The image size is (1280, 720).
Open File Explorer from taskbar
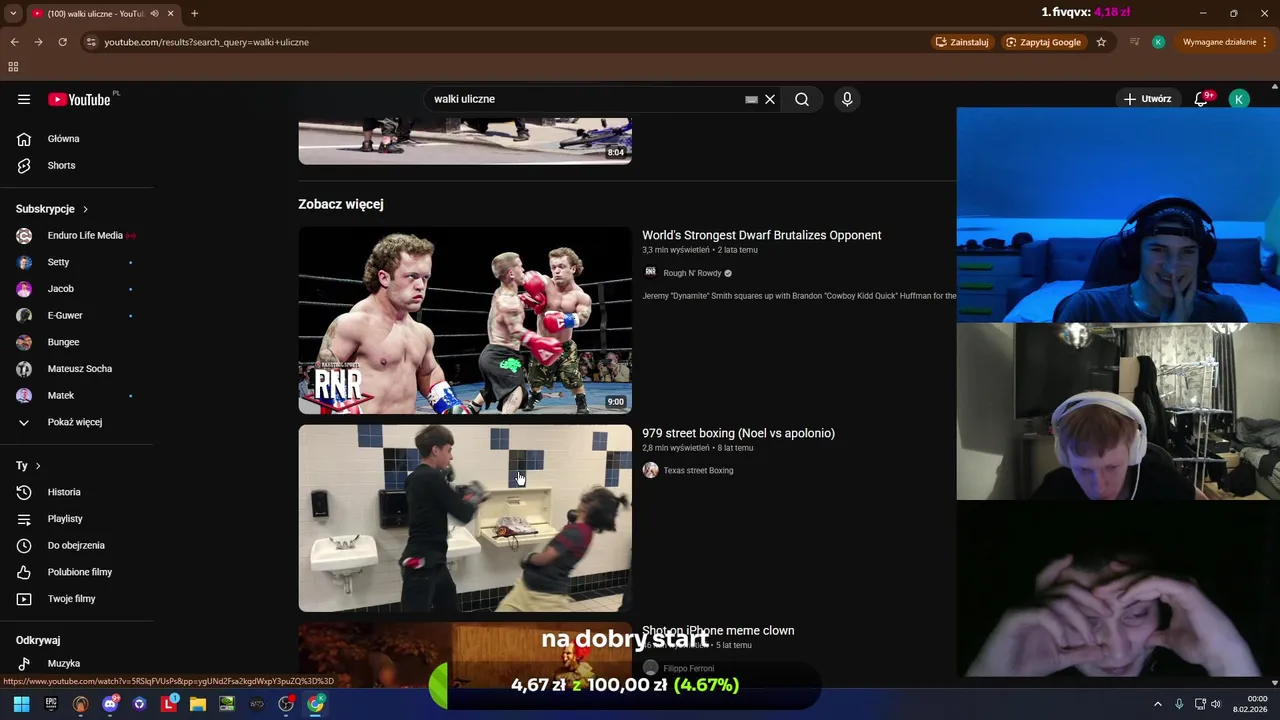point(198,704)
